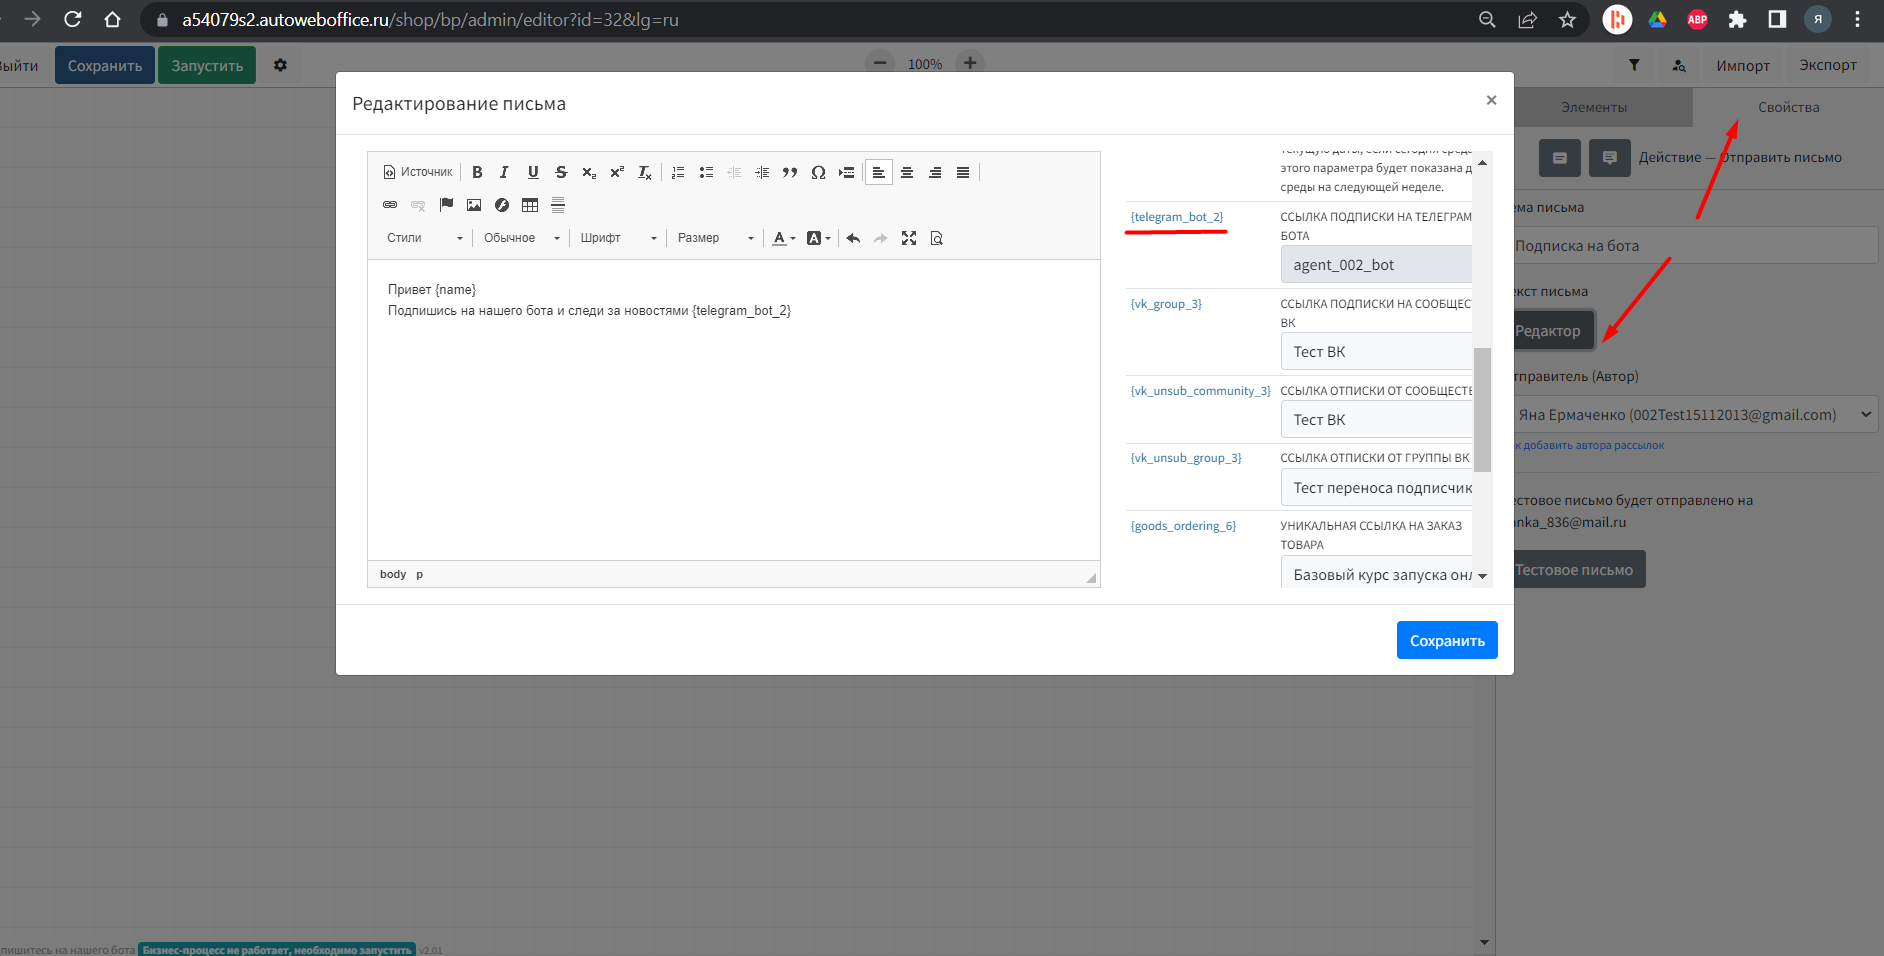The width and height of the screenshot is (1884, 956).
Task: Toggle bold formatting in the editor
Action: (477, 172)
